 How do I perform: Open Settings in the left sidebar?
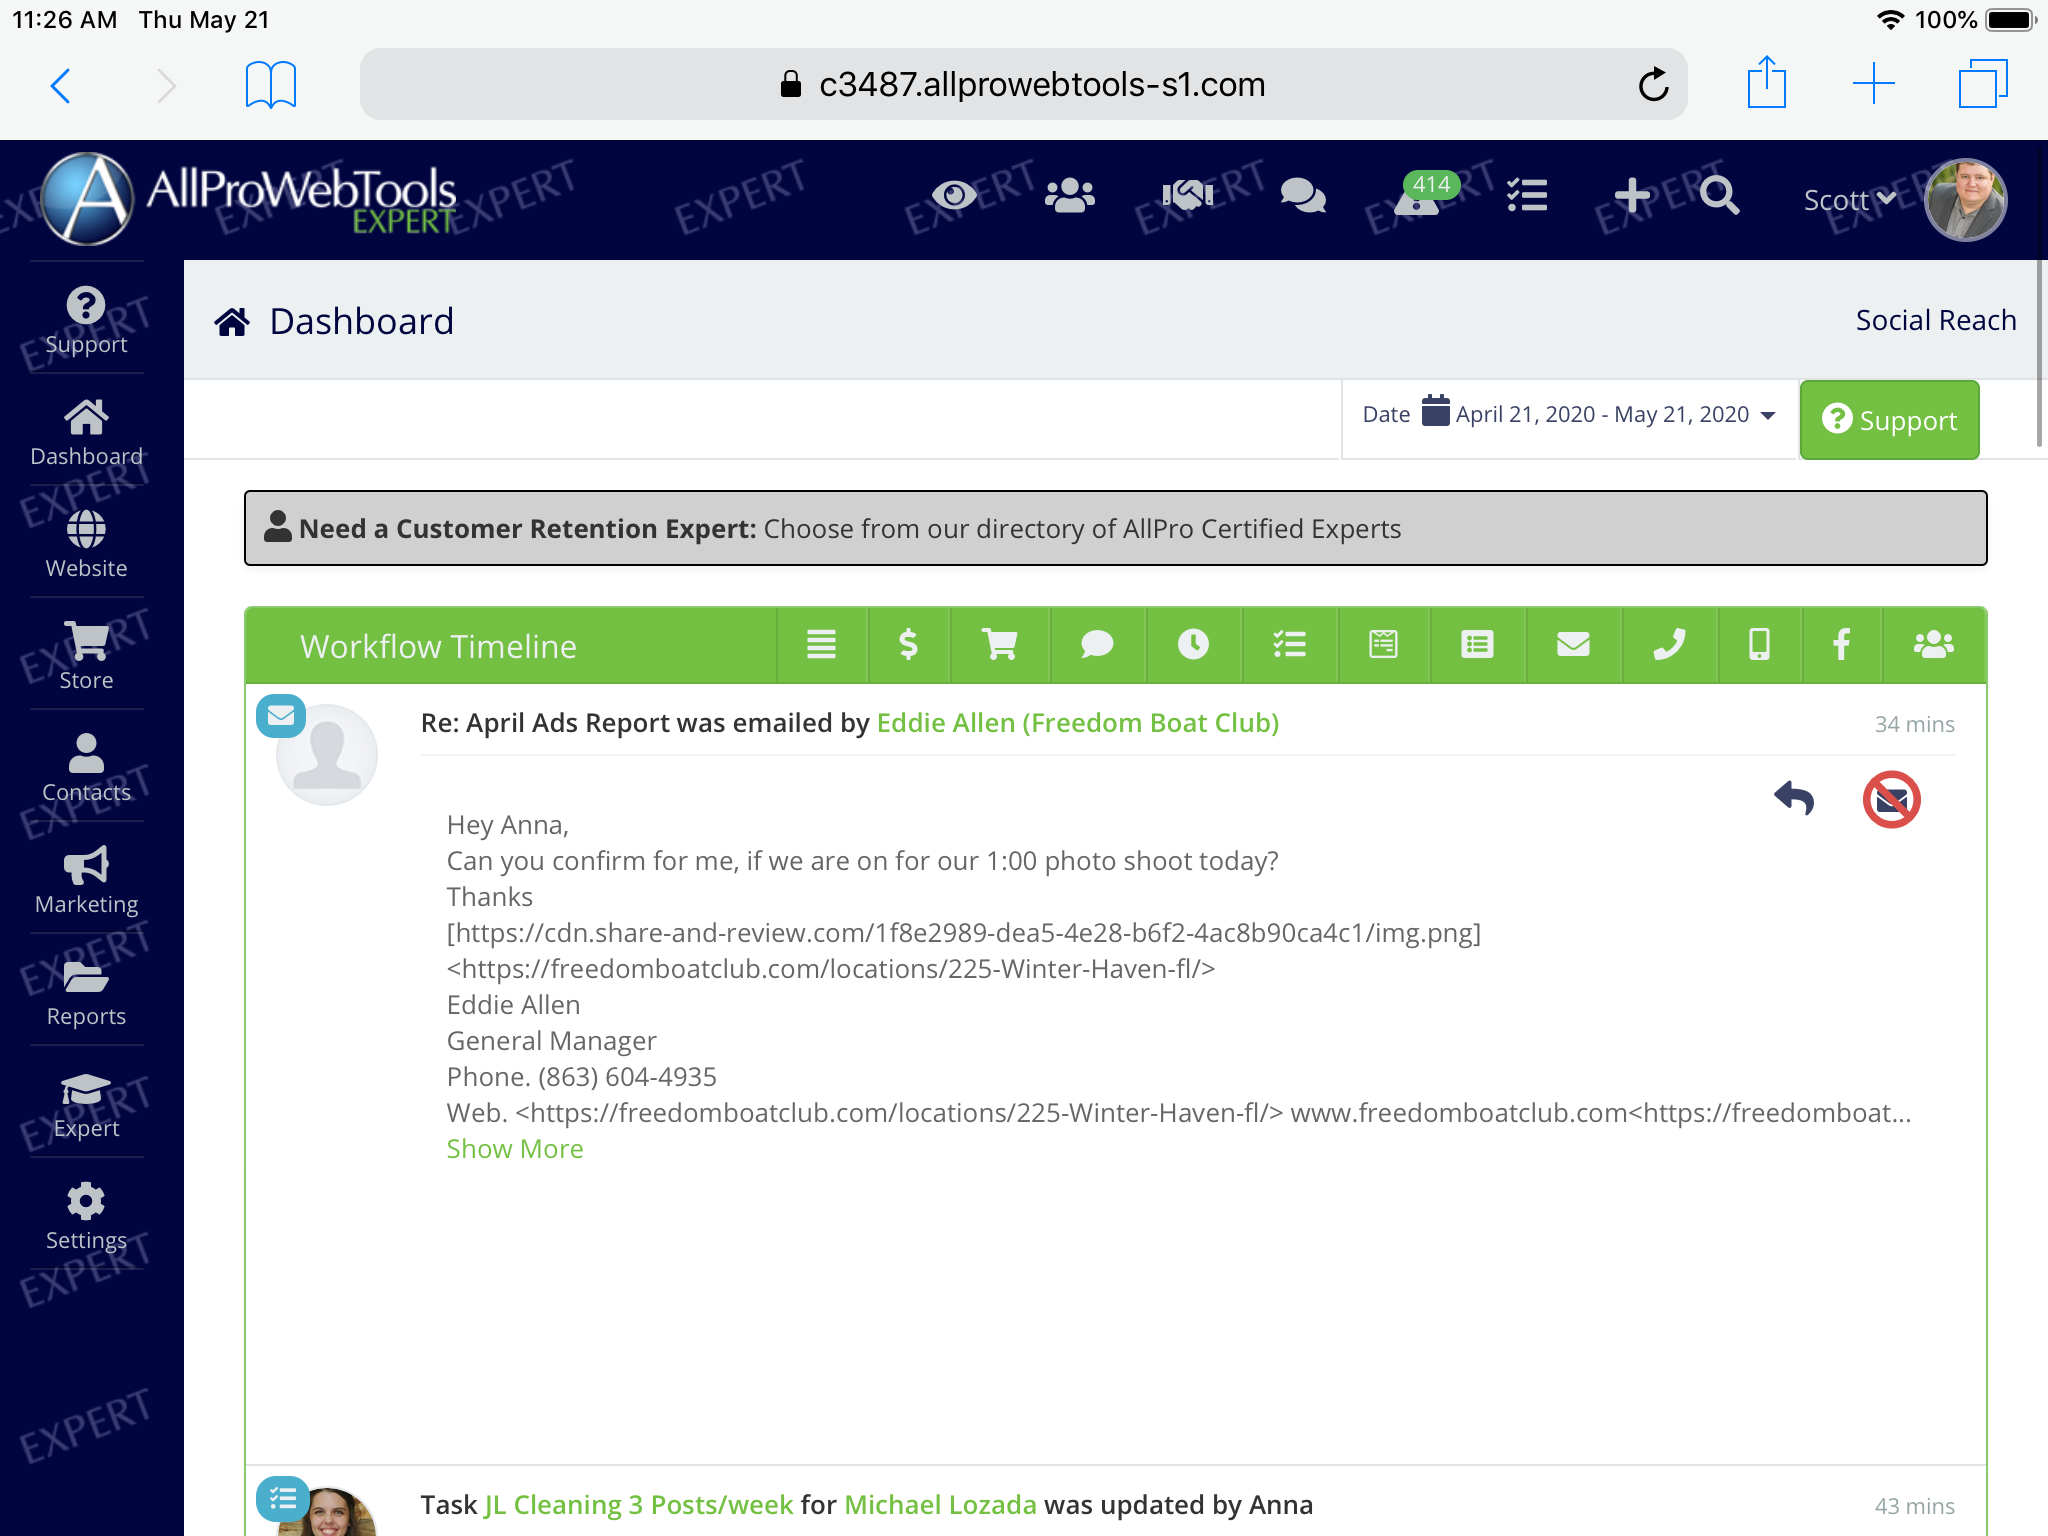(x=86, y=1217)
